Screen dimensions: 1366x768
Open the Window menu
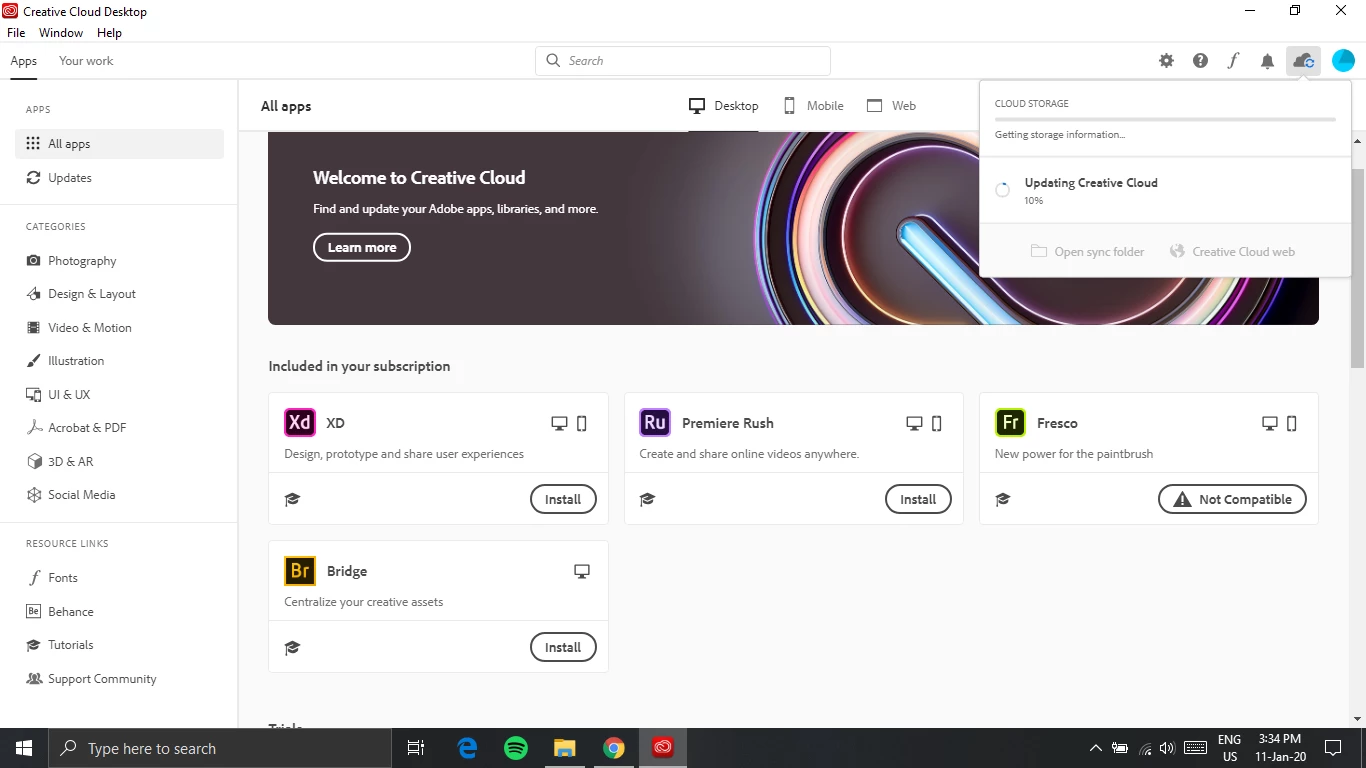(x=61, y=33)
